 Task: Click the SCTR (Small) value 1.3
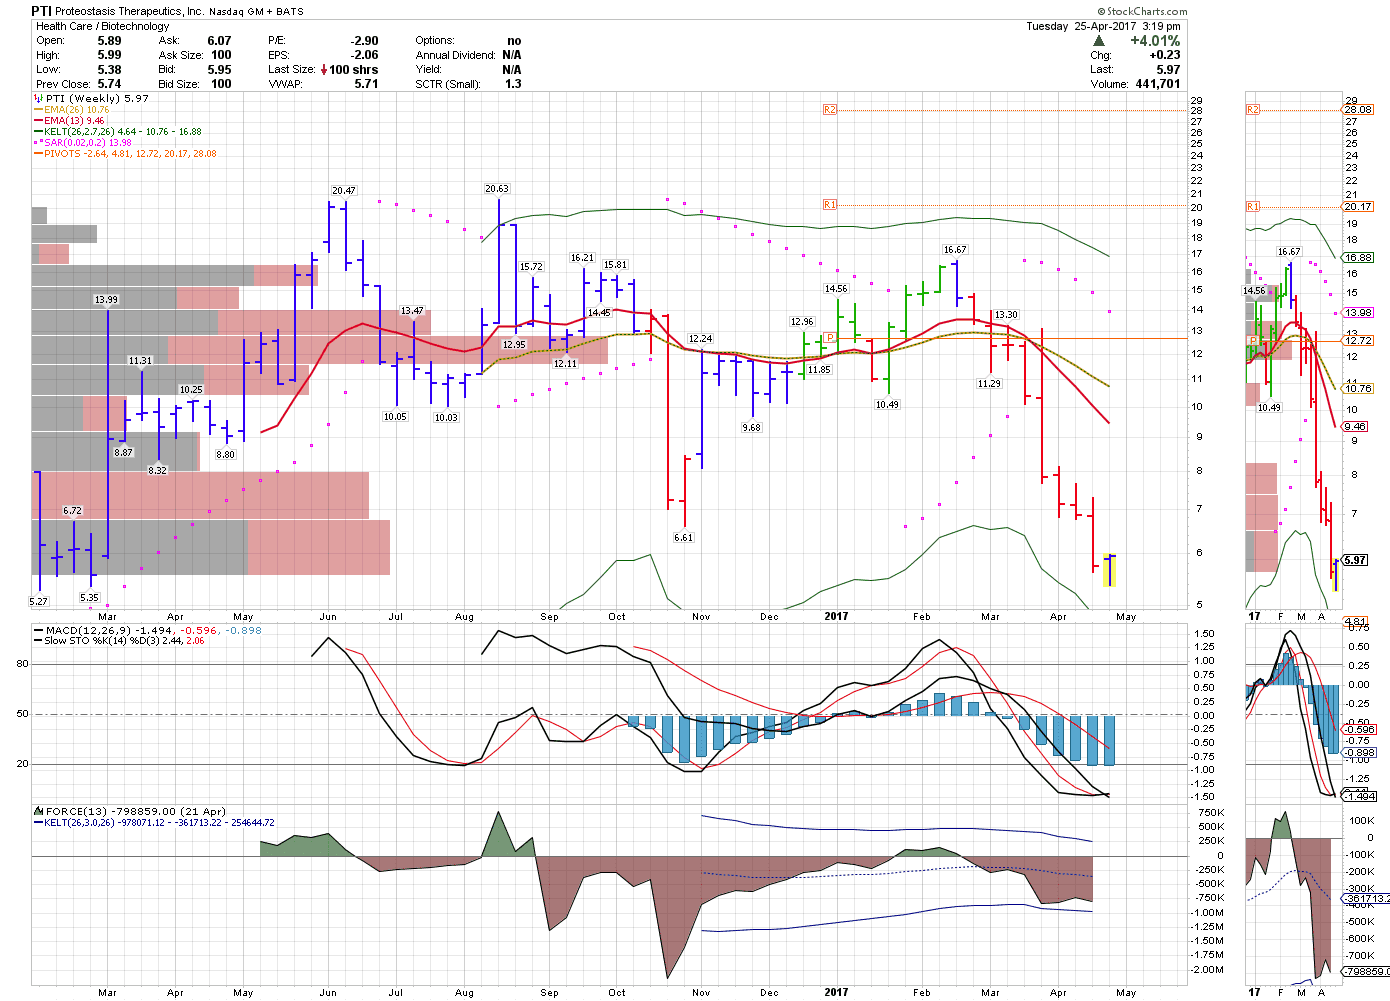[x=513, y=84]
